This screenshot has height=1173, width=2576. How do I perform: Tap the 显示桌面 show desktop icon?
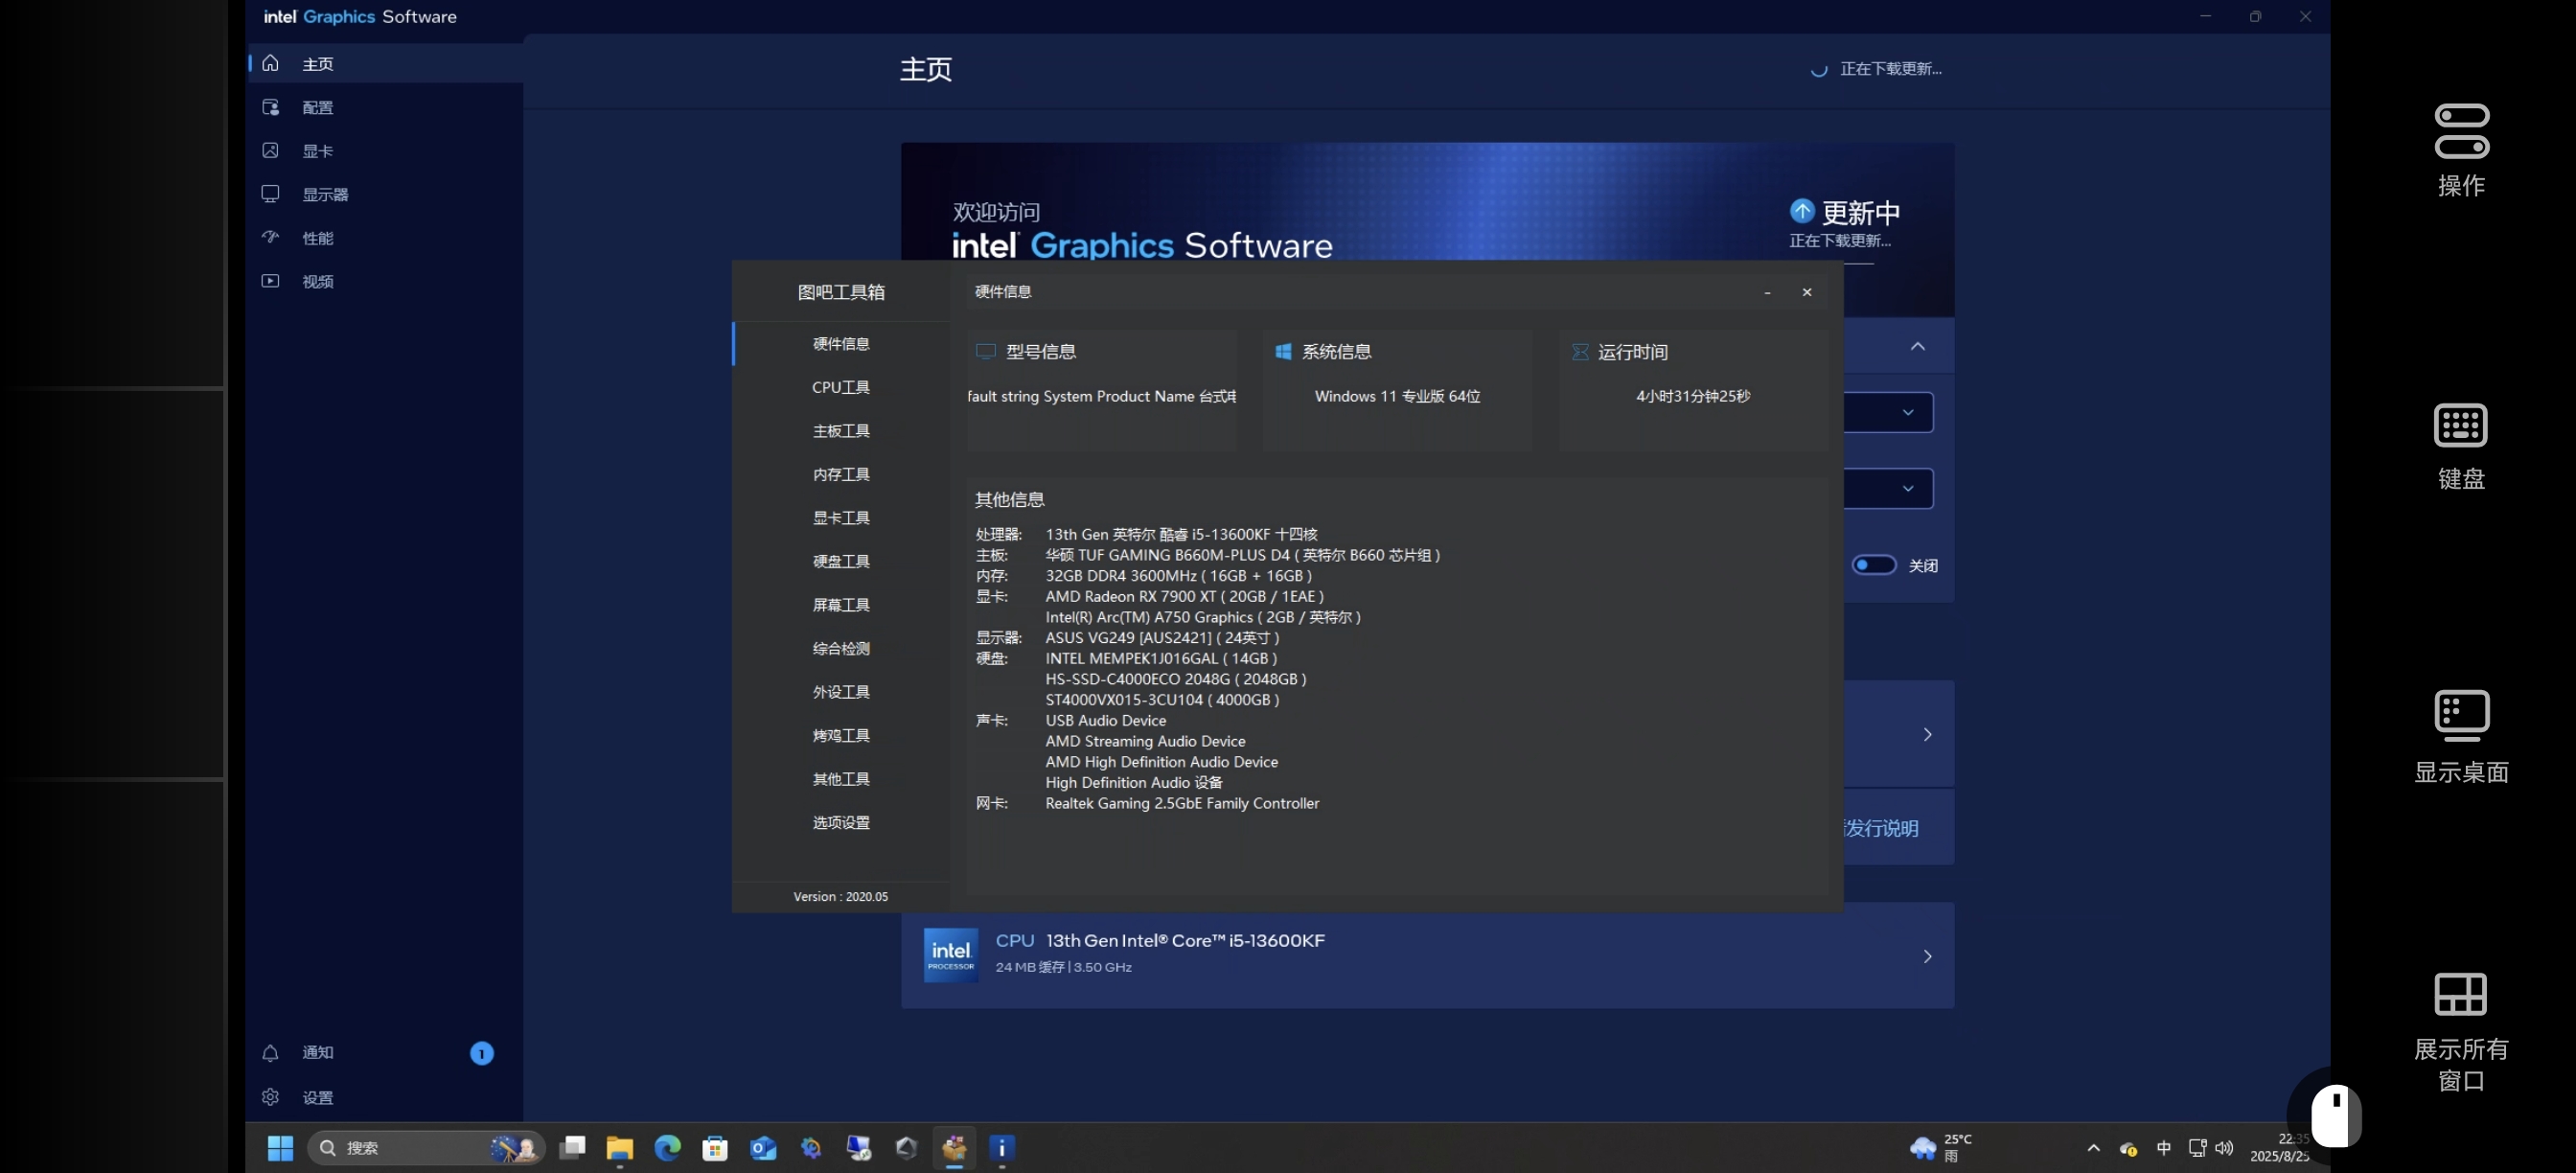pyautogui.click(x=2460, y=715)
